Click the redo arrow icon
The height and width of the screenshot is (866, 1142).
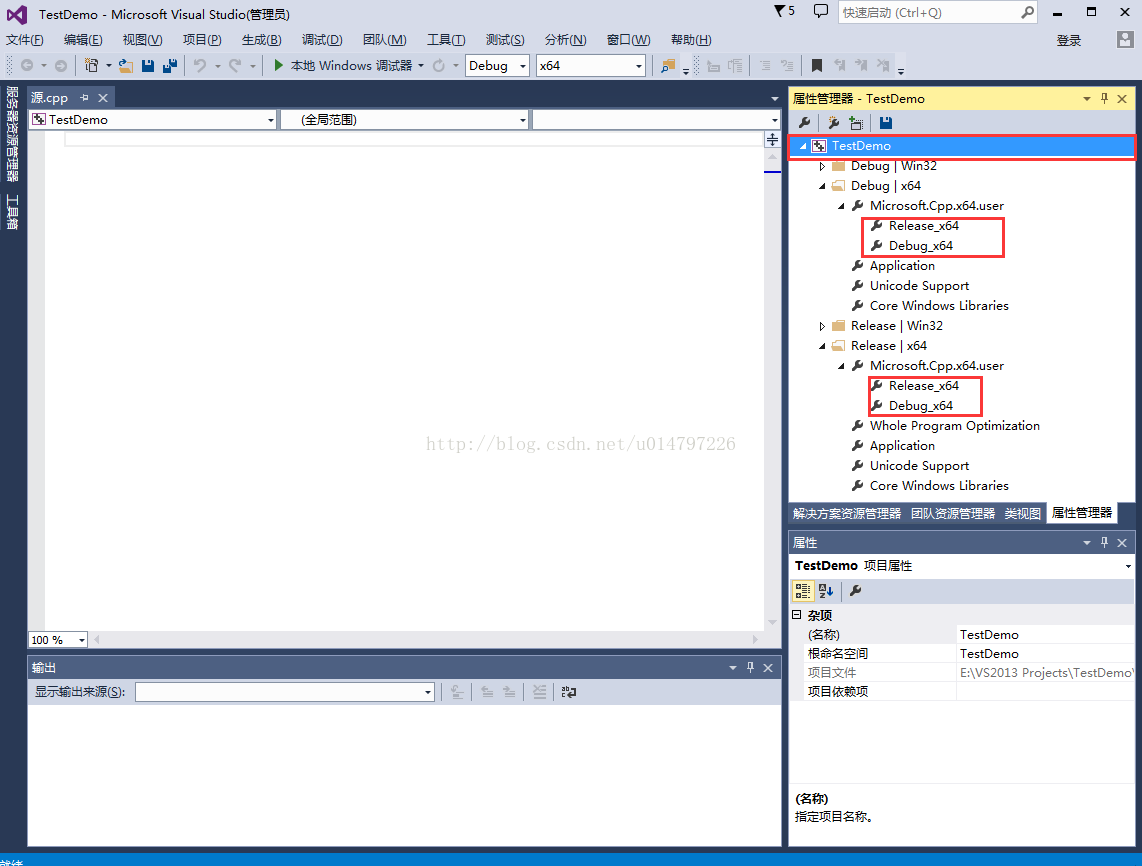(x=235, y=66)
